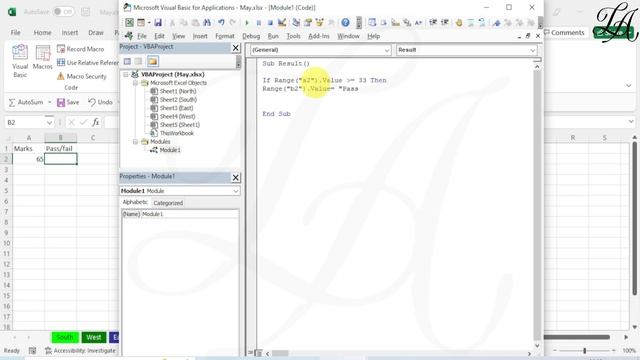Click the Insert Function fx icon
The image size is (640, 360).
click(x=96, y=122)
